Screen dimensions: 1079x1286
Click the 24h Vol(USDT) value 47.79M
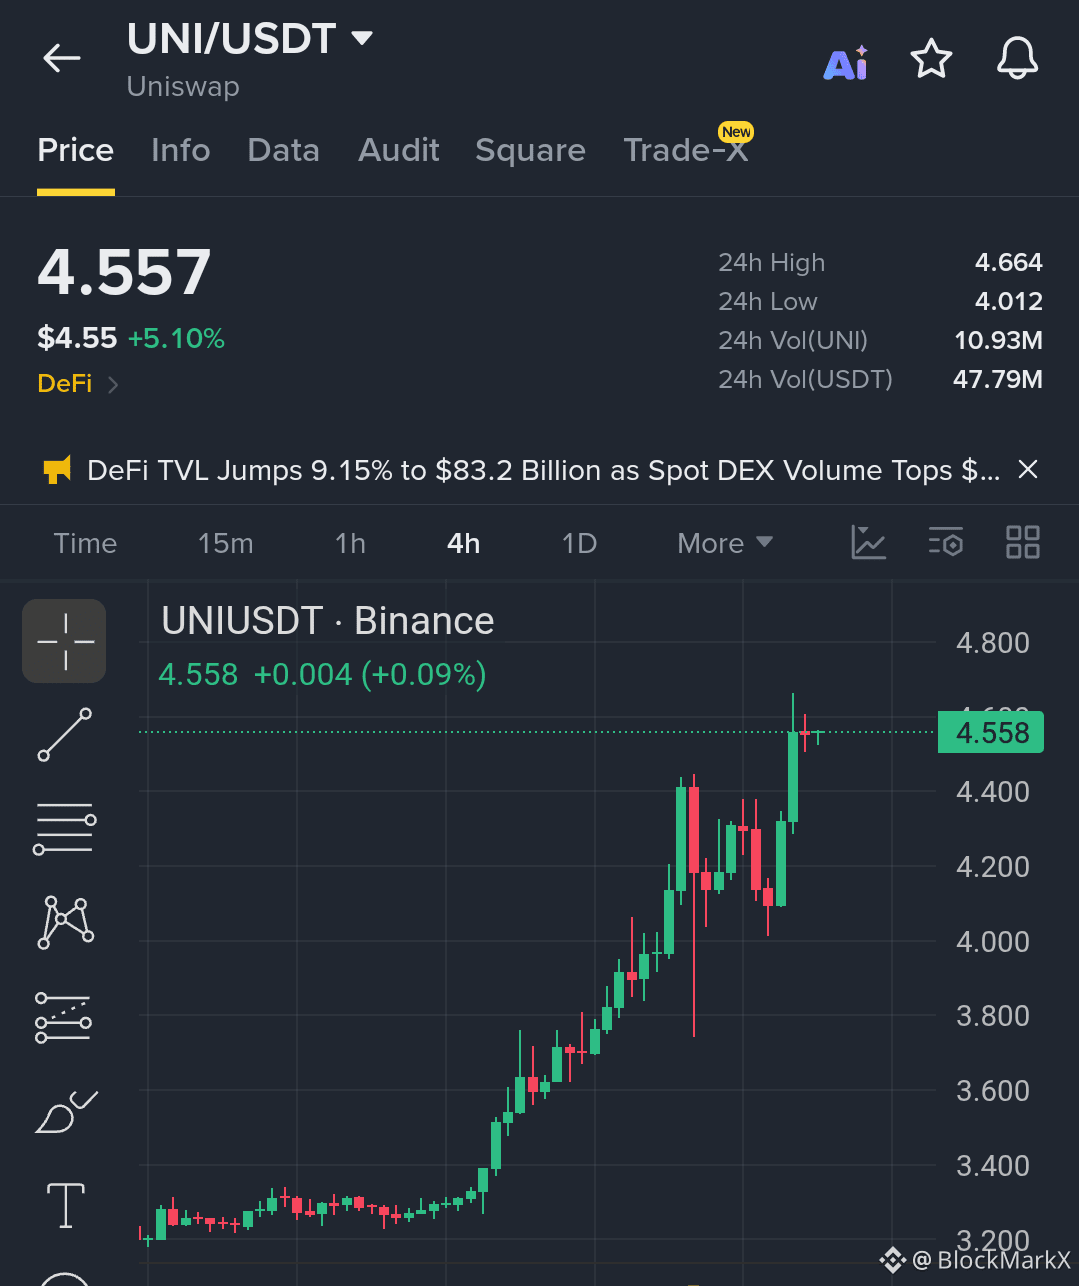(x=998, y=379)
